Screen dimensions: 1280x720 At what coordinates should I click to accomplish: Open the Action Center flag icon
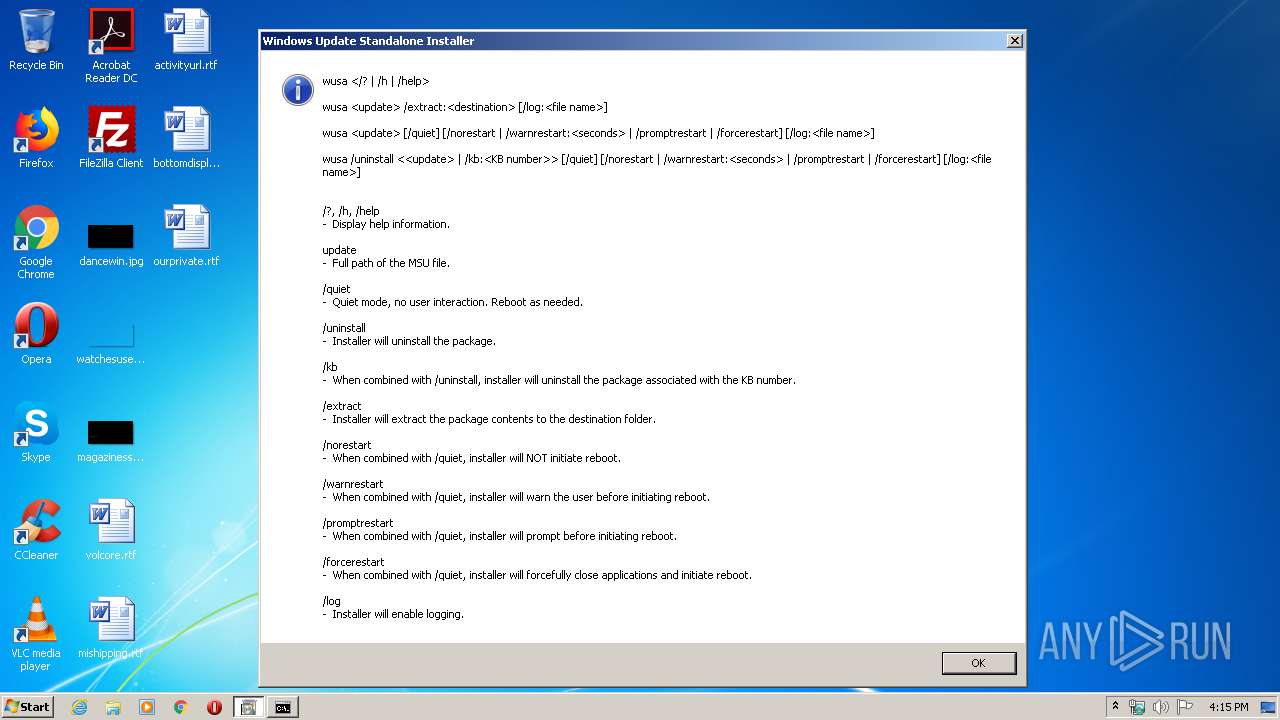(1184, 707)
